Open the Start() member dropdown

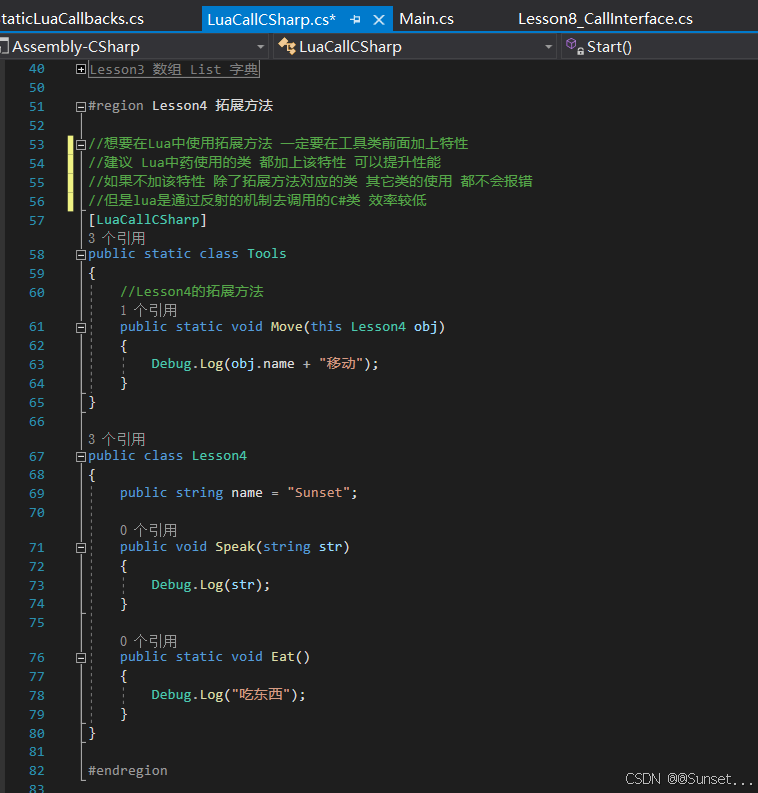tap(659, 47)
